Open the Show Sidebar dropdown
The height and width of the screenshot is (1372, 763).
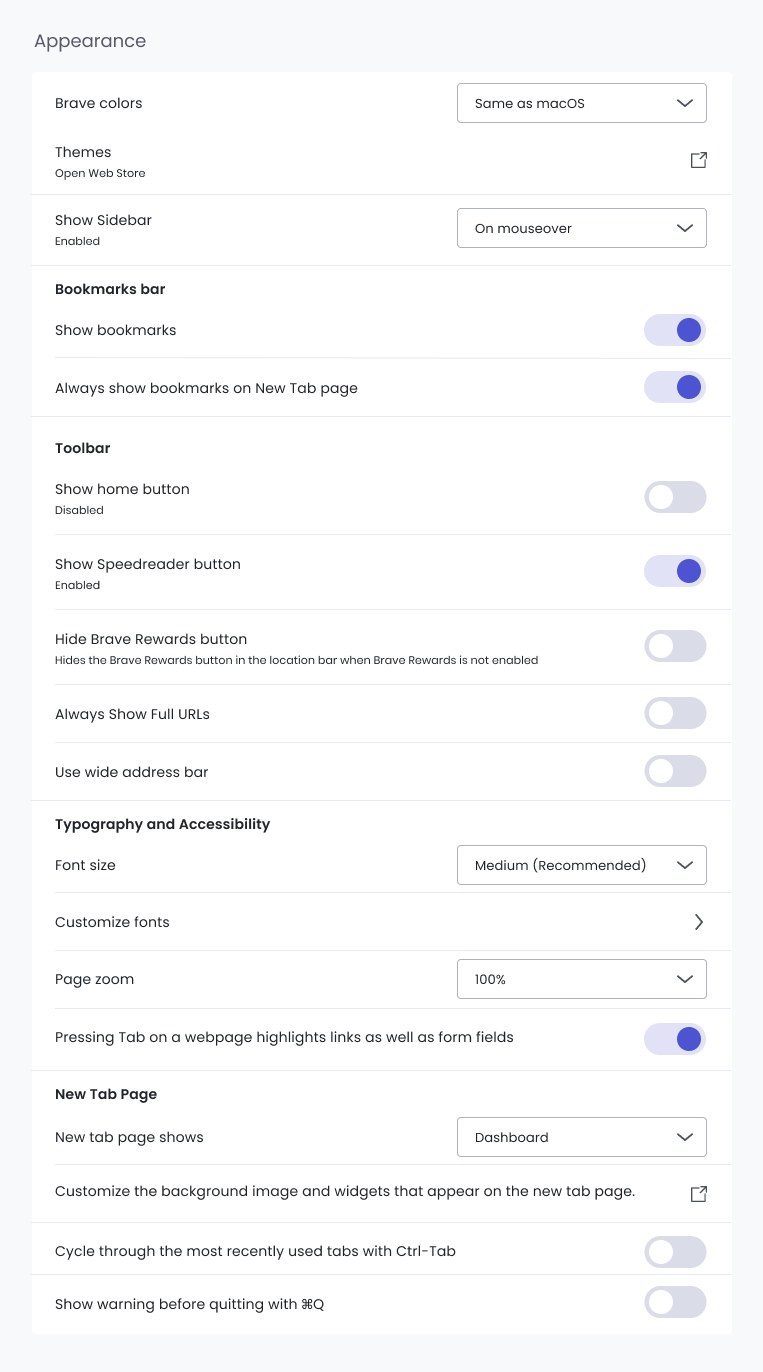[581, 228]
